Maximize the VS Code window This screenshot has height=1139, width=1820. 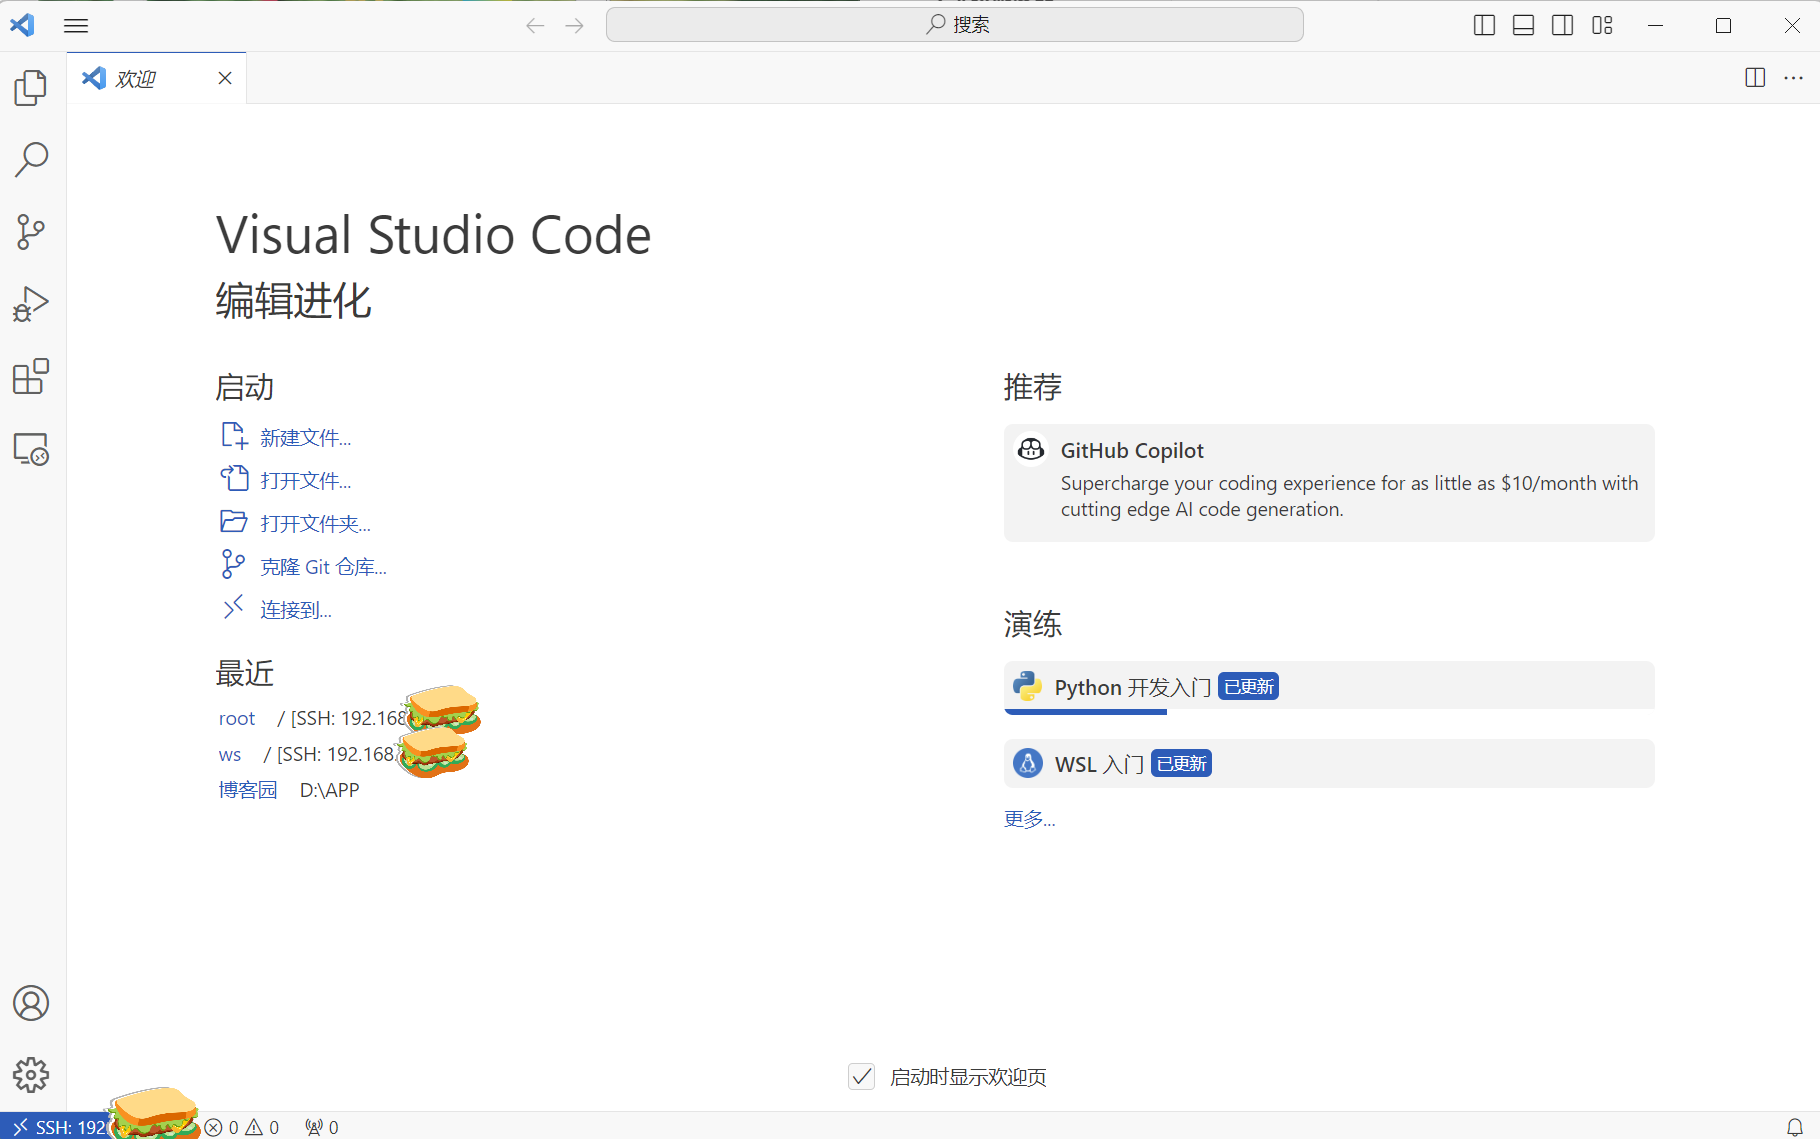point(1723,26)
